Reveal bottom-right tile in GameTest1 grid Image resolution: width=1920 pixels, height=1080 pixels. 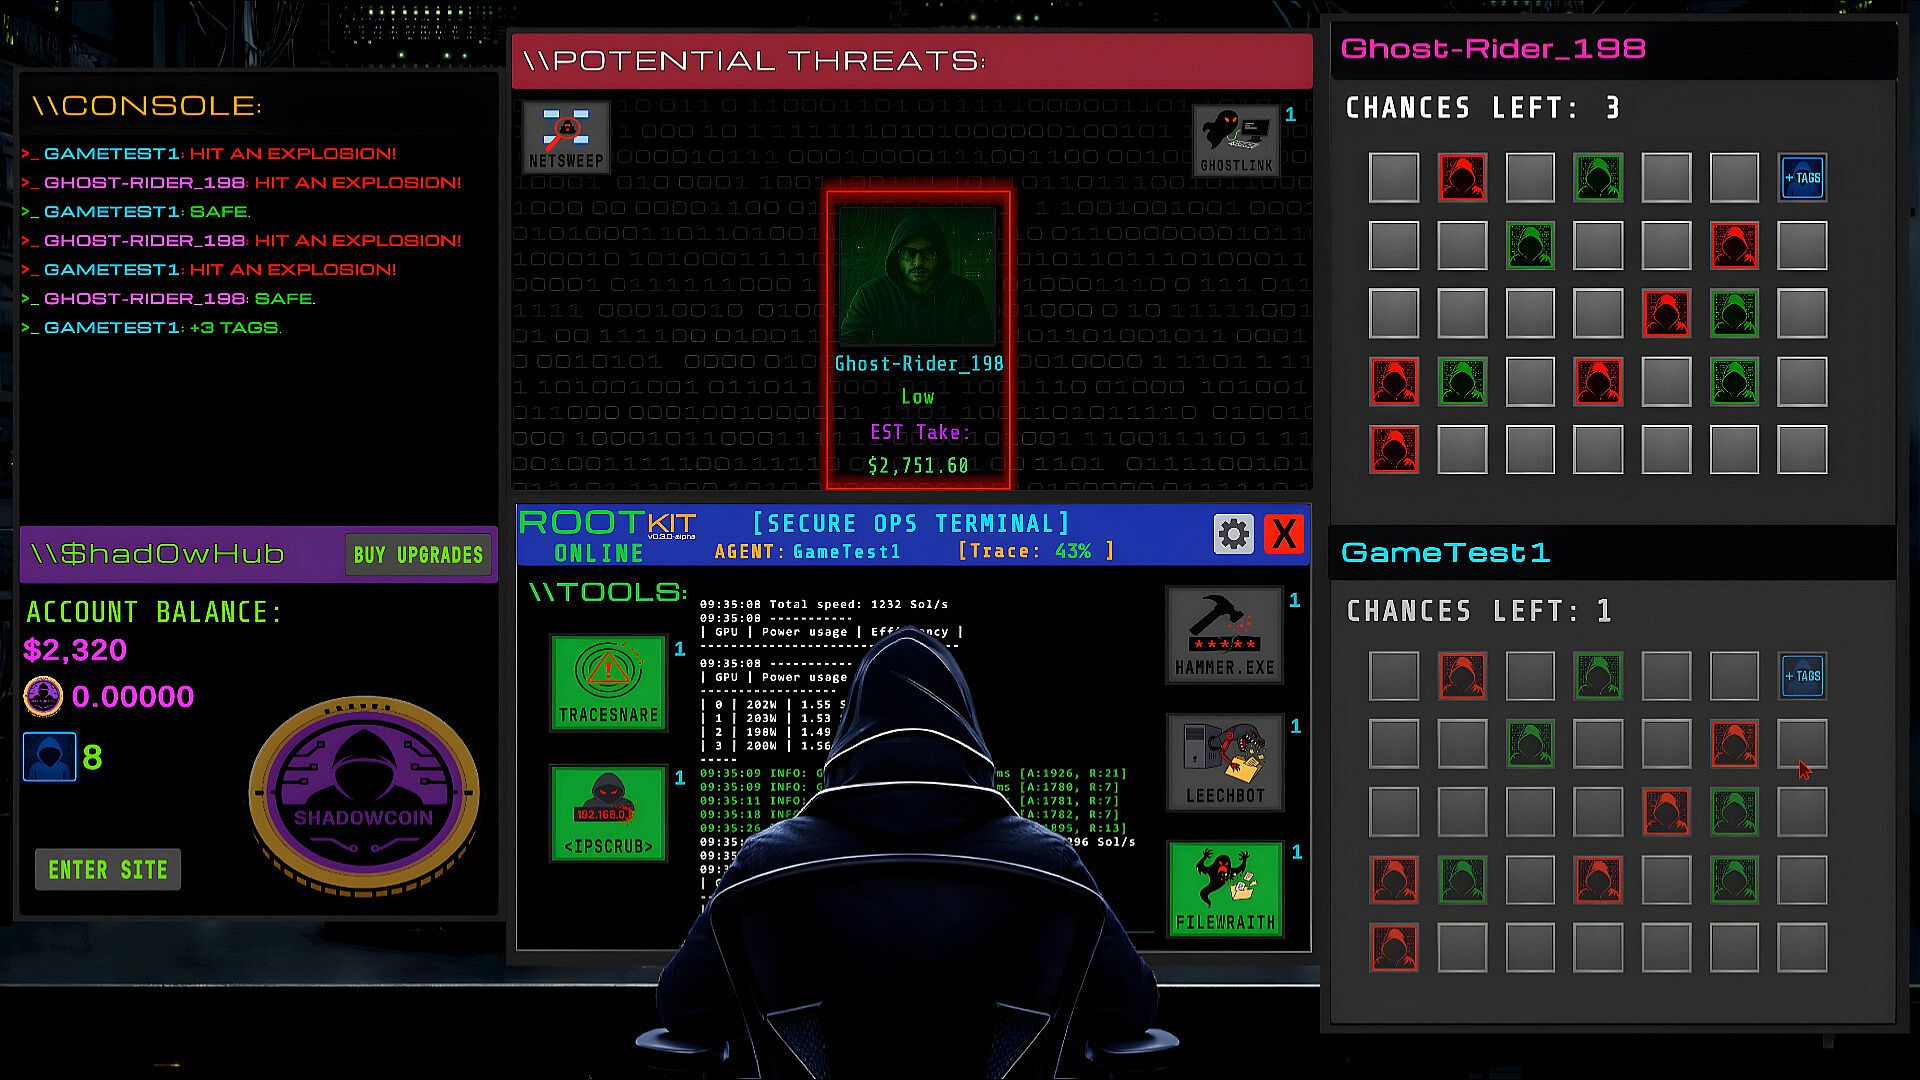click(1802, 948)
